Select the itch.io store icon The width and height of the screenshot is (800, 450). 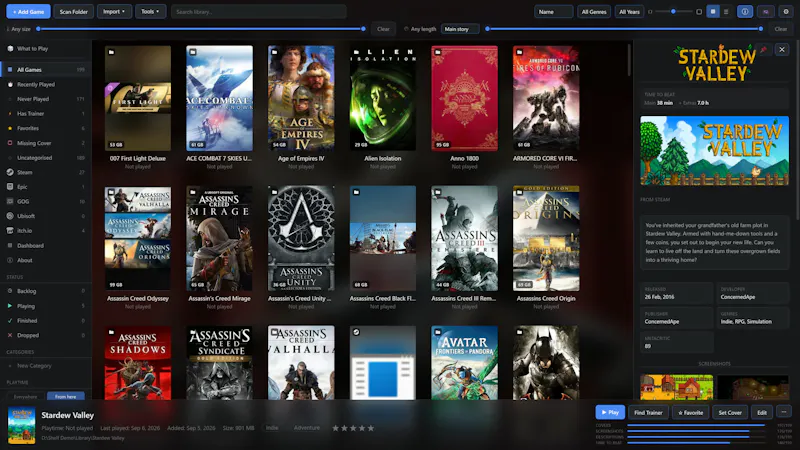point(10,231)
